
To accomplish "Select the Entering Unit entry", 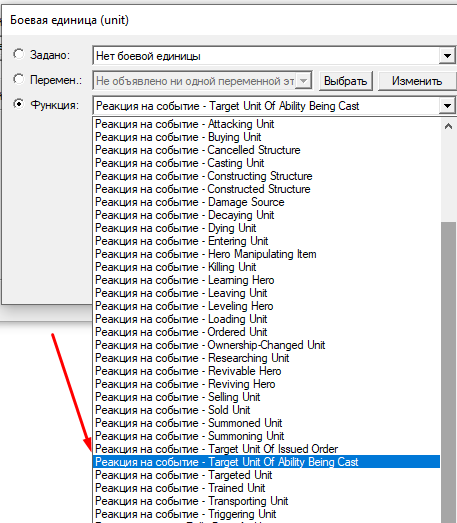I will (x=266, y=241).
